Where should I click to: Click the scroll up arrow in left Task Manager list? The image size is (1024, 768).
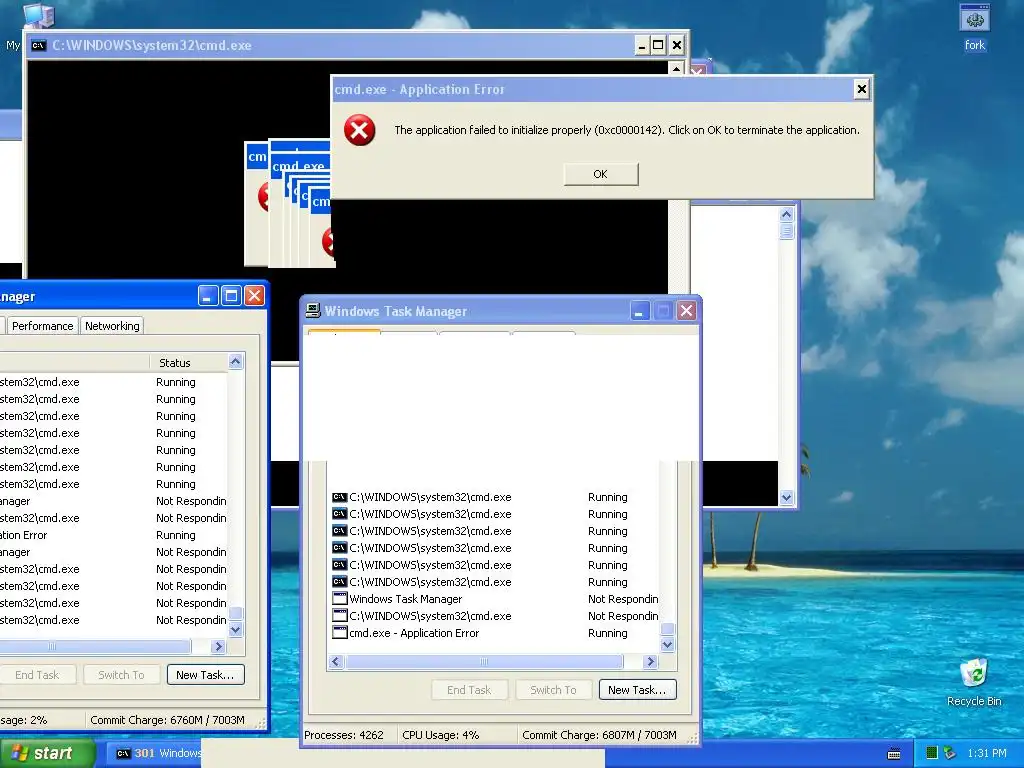pos(236,361)
